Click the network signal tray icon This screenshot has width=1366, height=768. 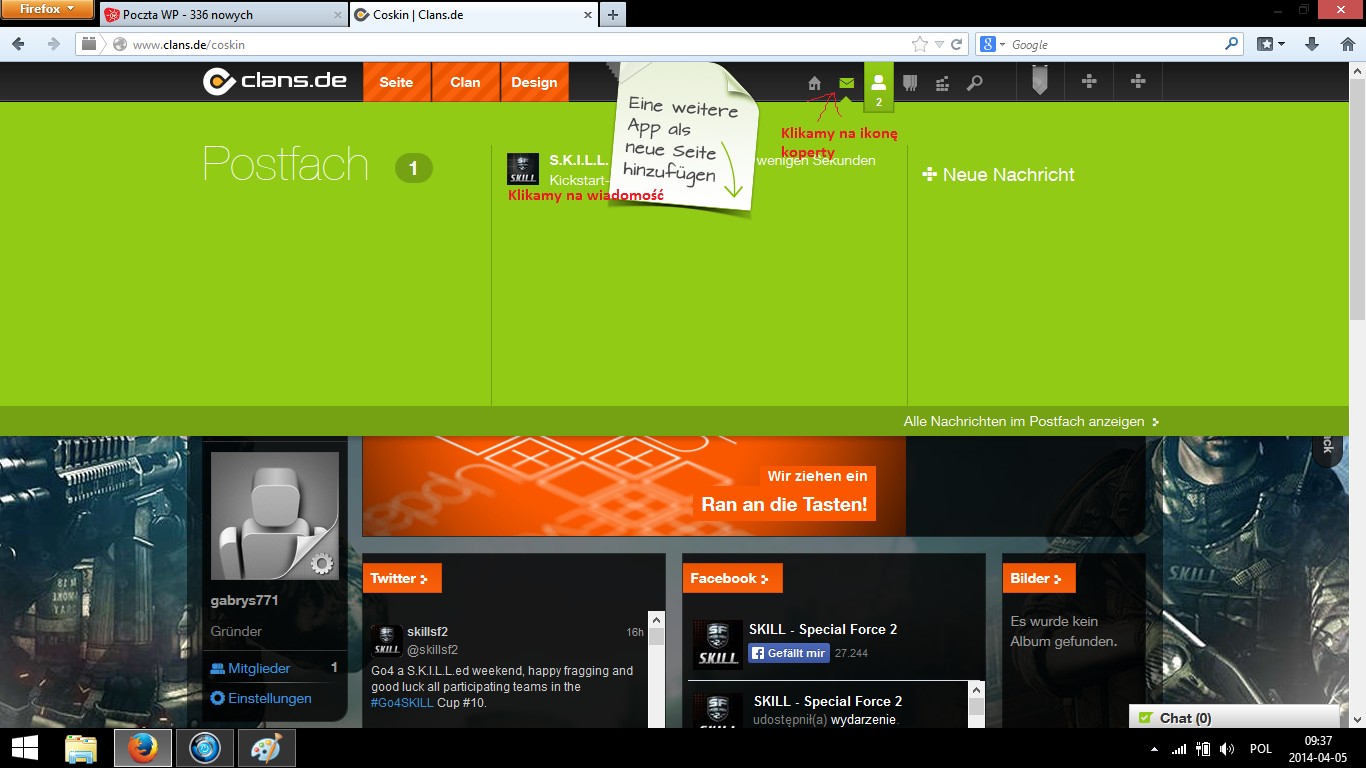pyautogui.click(x=1179, y=748)
